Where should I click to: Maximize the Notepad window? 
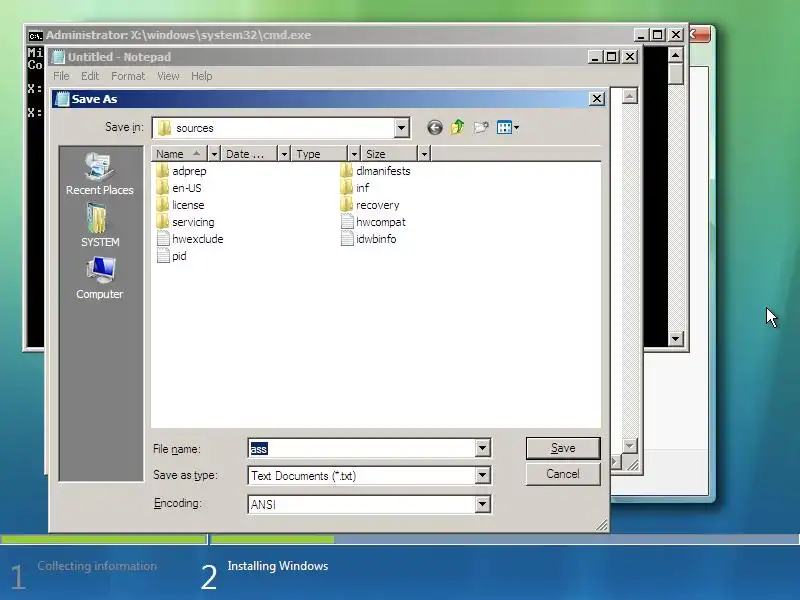tap(612, 57)
